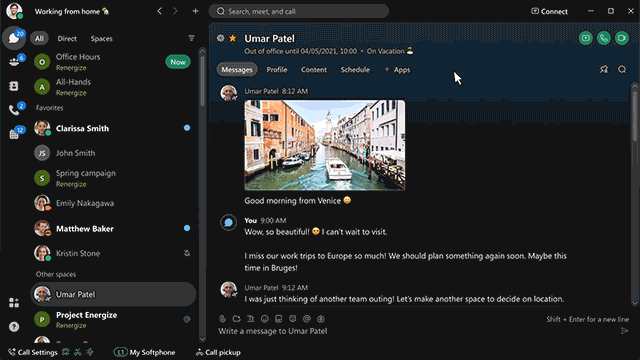Open the Venice canal photo
This screenshot has width=640, height=360.
point(324,145)
